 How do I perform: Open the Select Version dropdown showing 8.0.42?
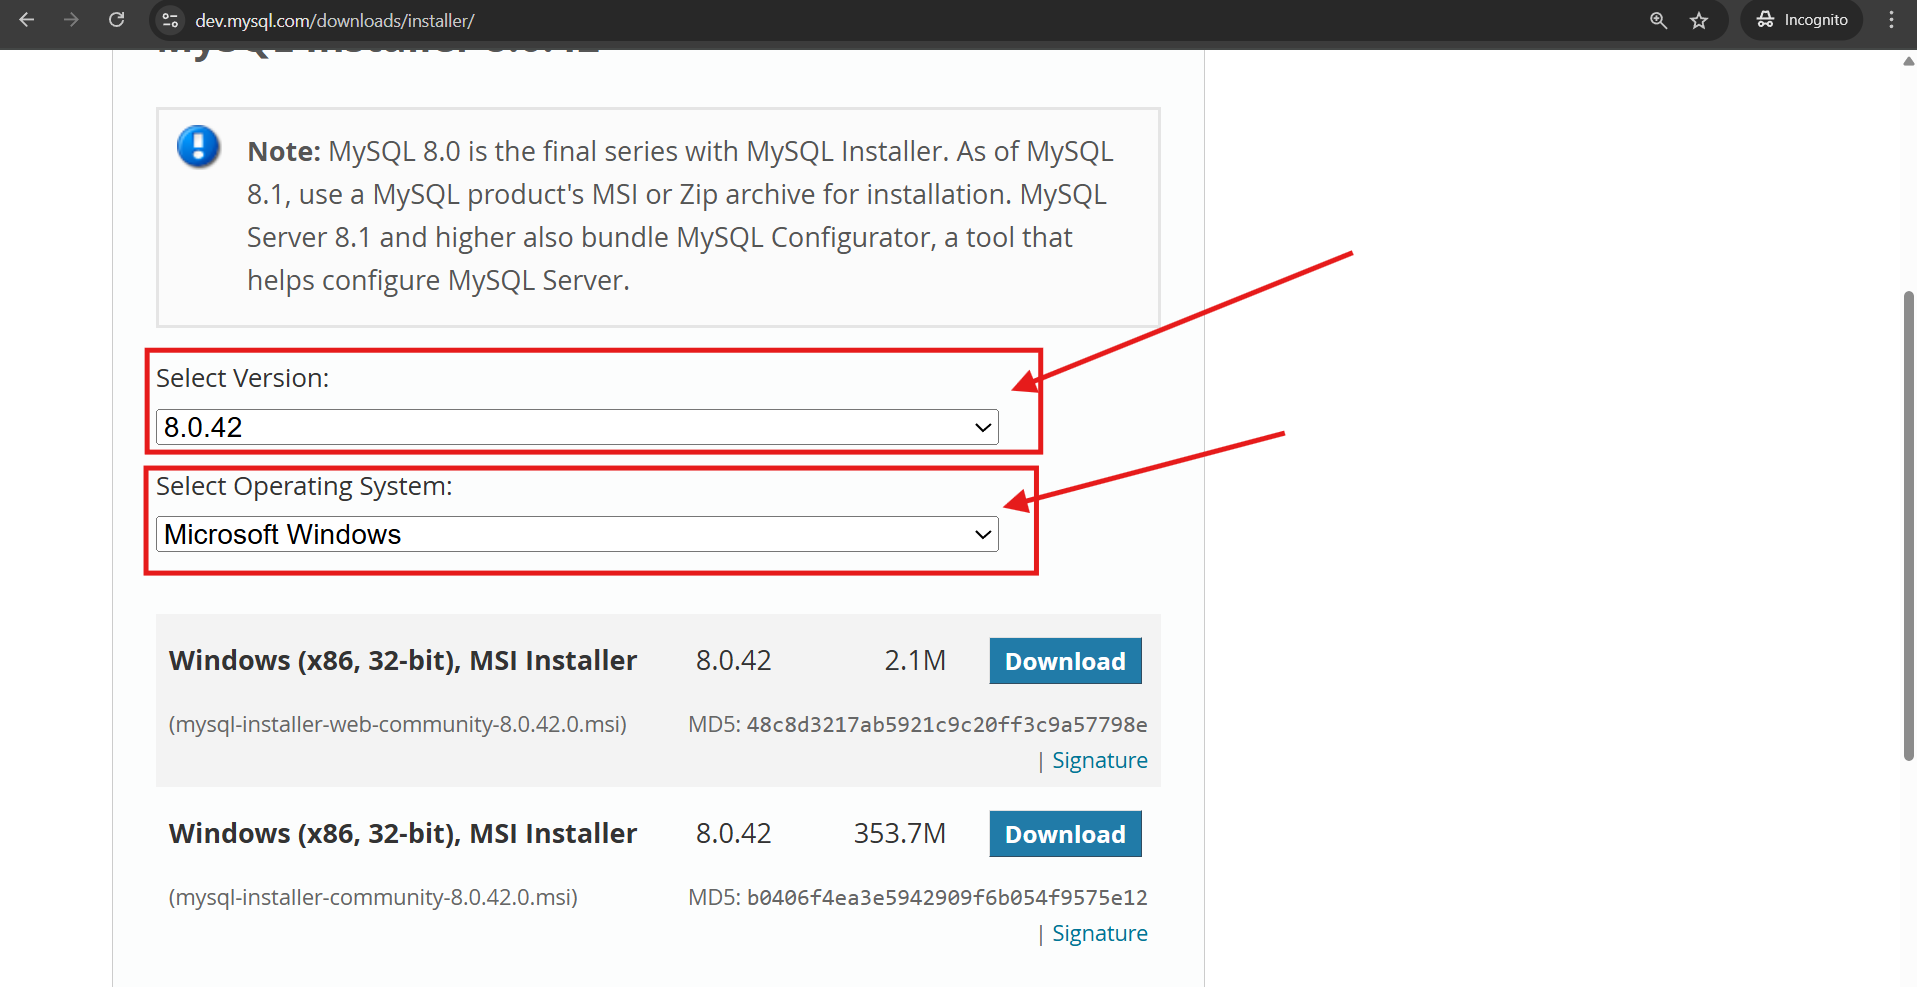tap(577, 427)
